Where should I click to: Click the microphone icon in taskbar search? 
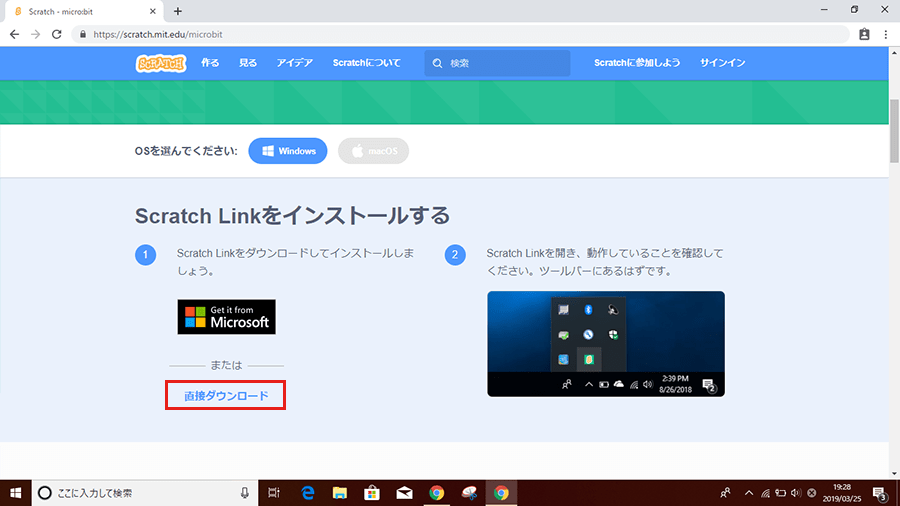pyautogui.click(x=245, y=493)
